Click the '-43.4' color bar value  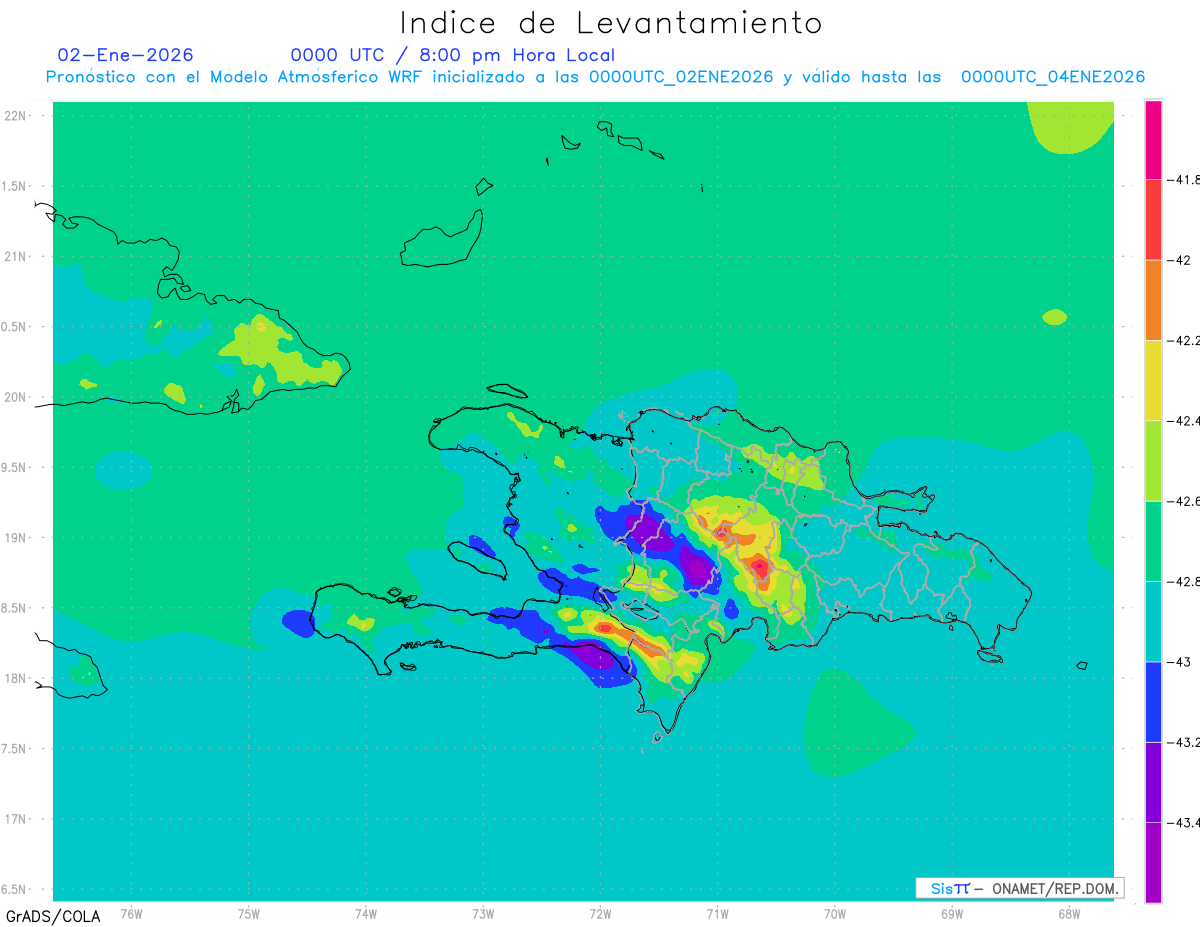point(1182,822)
